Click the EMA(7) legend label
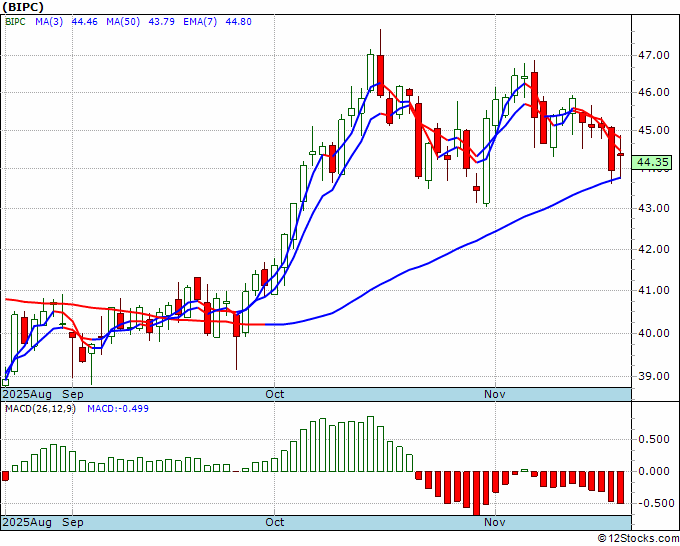 point(200,22)
